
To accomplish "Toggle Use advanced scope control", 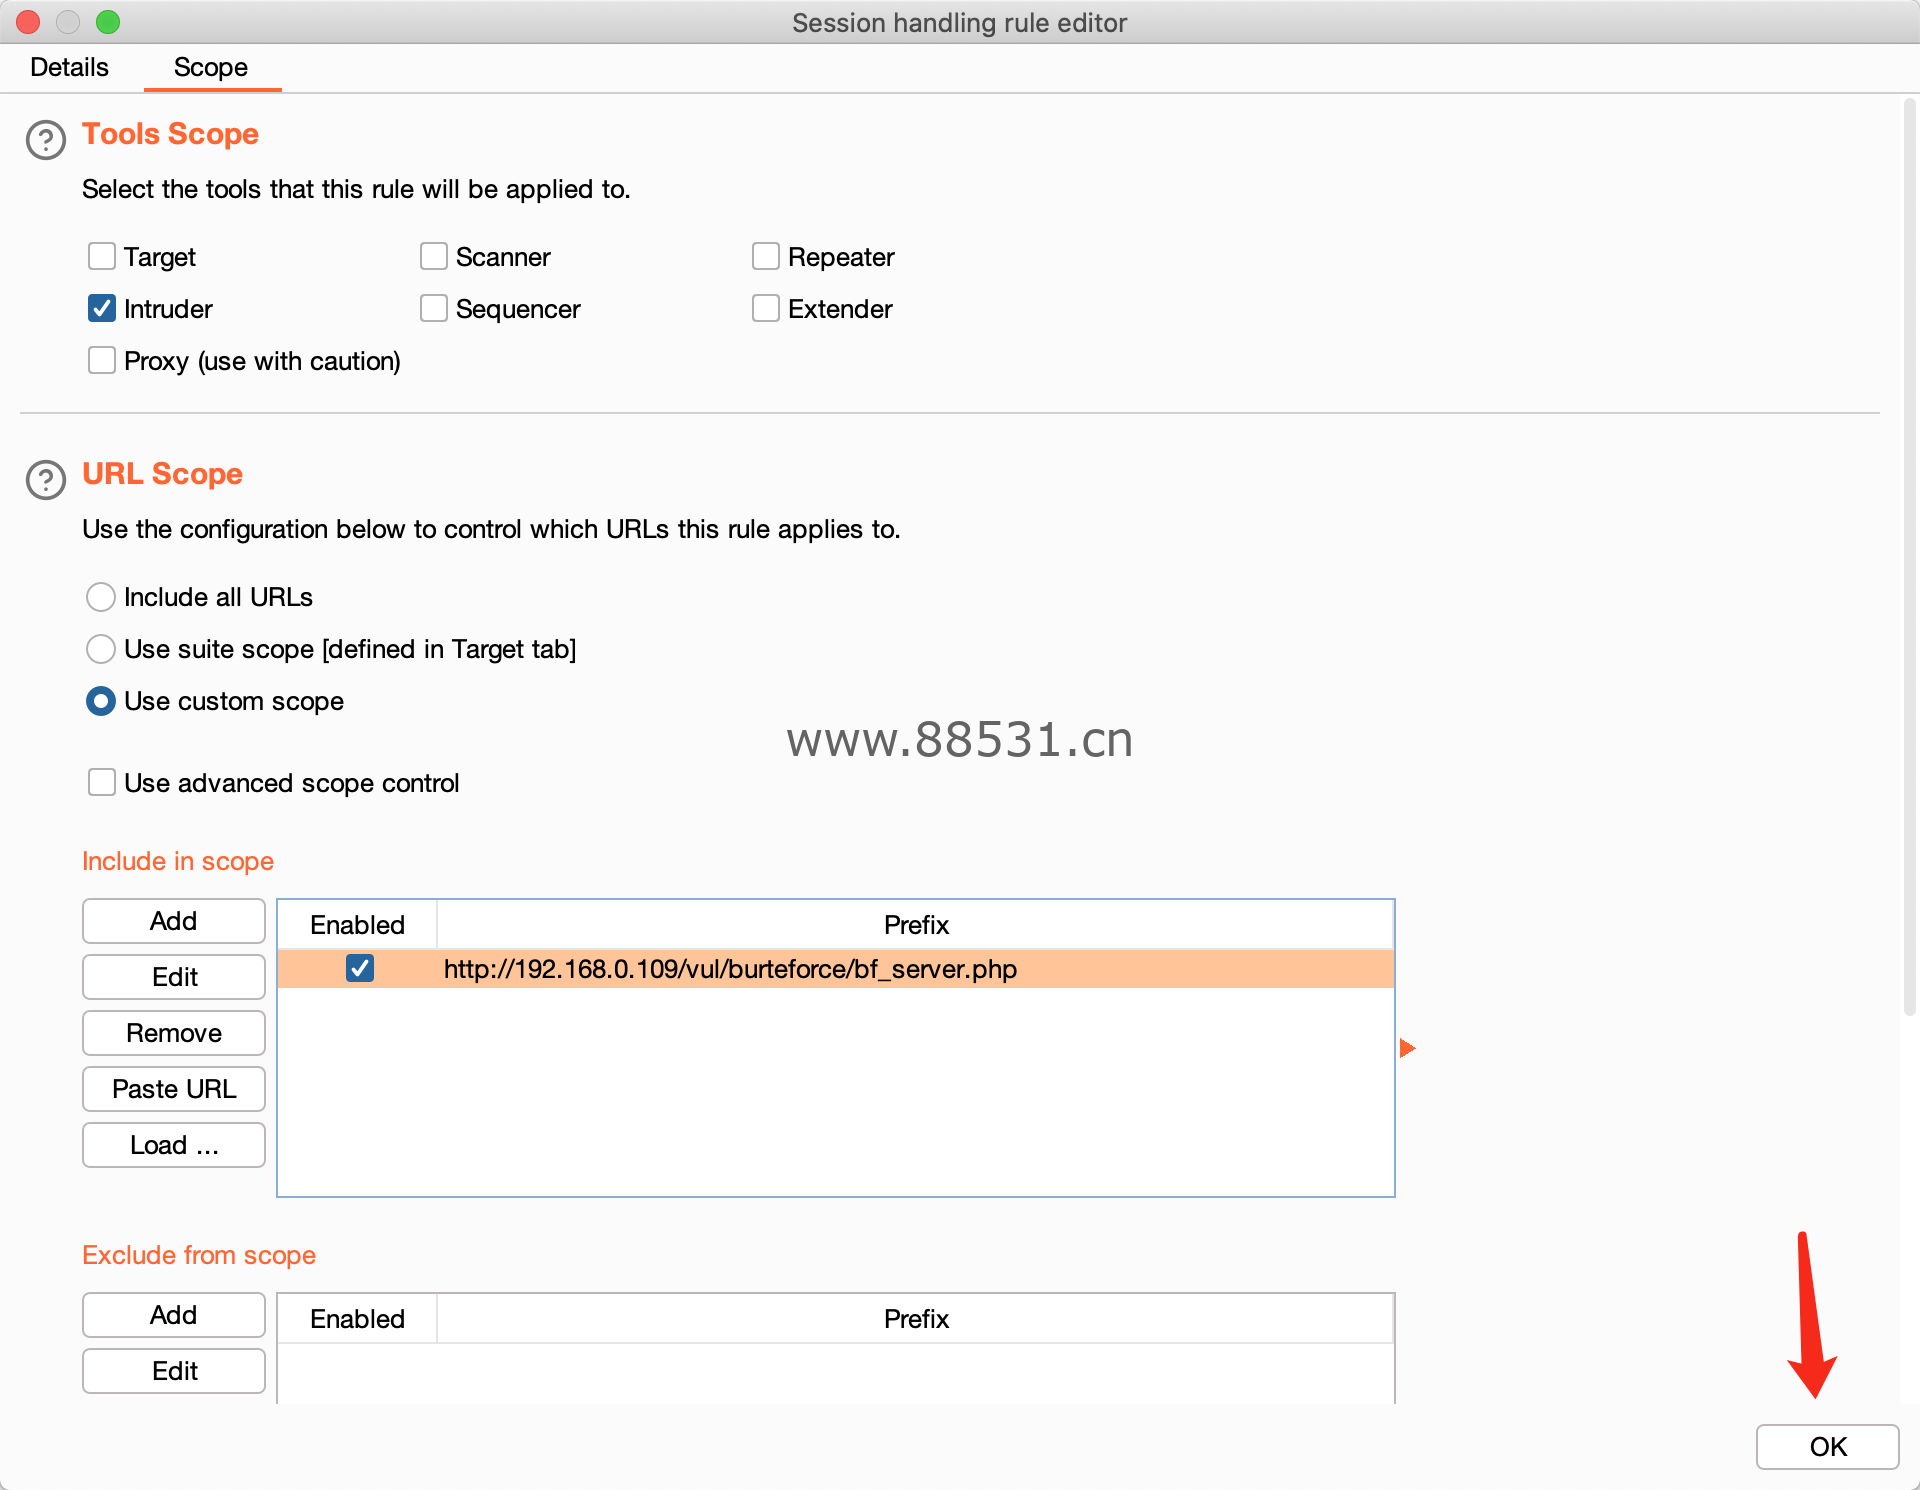I will 102,782.
